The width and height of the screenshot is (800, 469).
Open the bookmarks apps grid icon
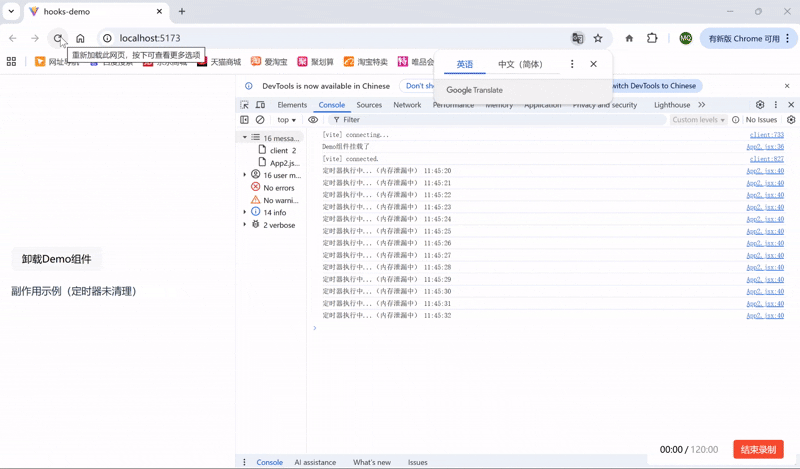(x=11, y=62)
